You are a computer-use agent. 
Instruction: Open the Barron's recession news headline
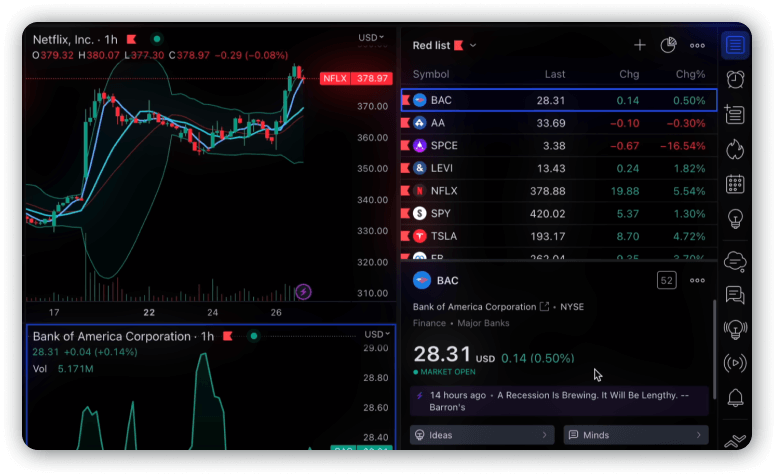559,401
